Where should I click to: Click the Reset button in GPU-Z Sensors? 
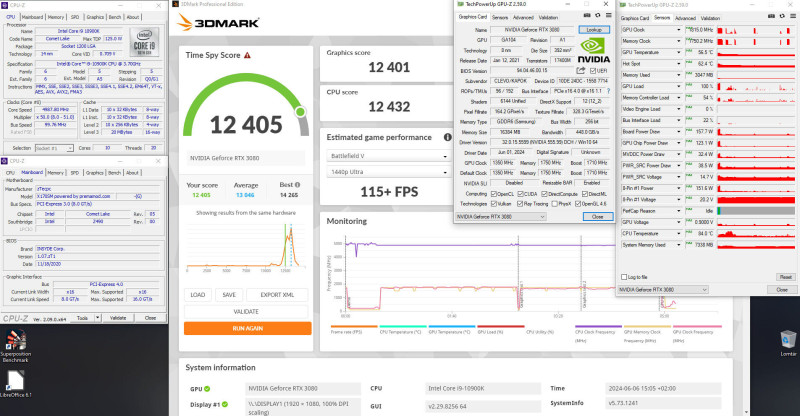coord(786,277)
